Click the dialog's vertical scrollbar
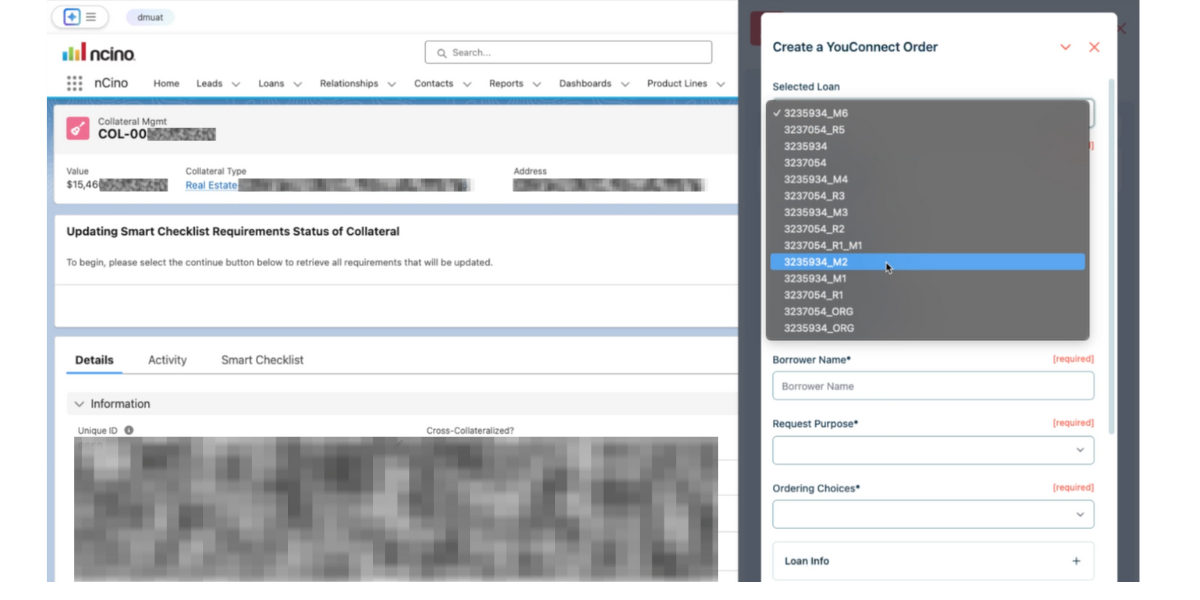The width and height of the screenshot is (1200, 600). click(1111, 255)
